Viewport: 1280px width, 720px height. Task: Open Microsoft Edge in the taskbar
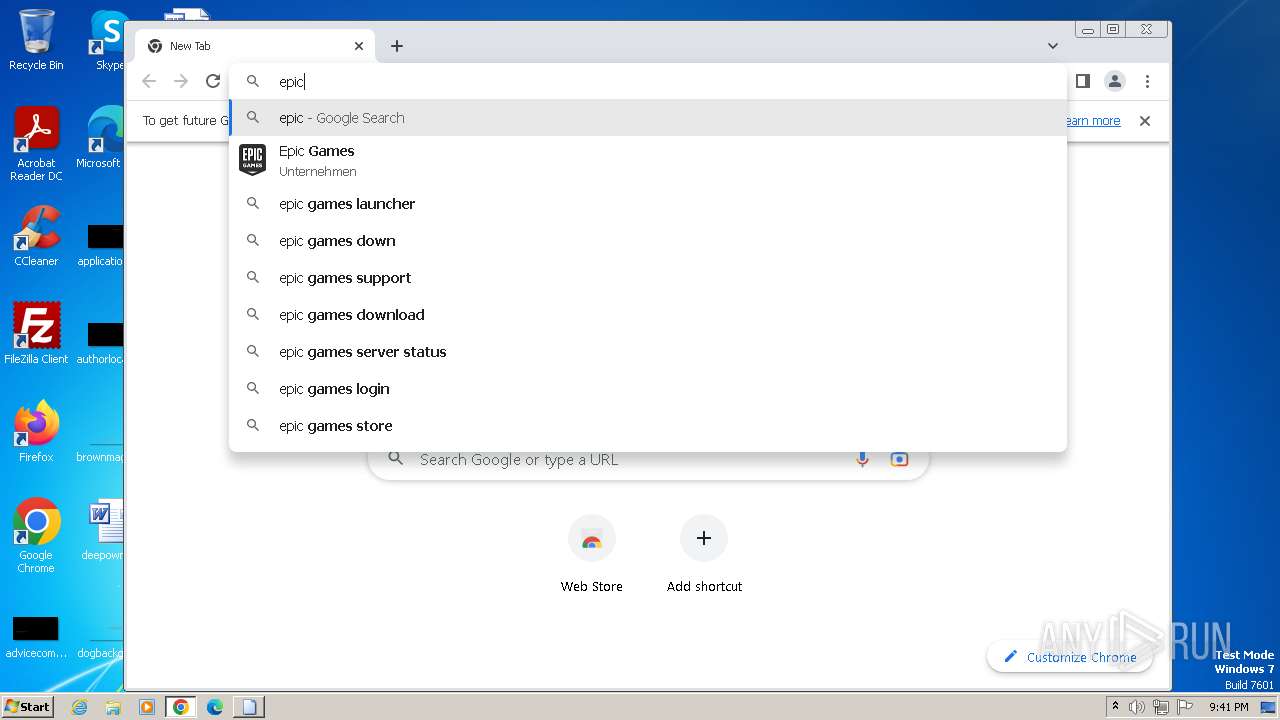pos(214,707)
